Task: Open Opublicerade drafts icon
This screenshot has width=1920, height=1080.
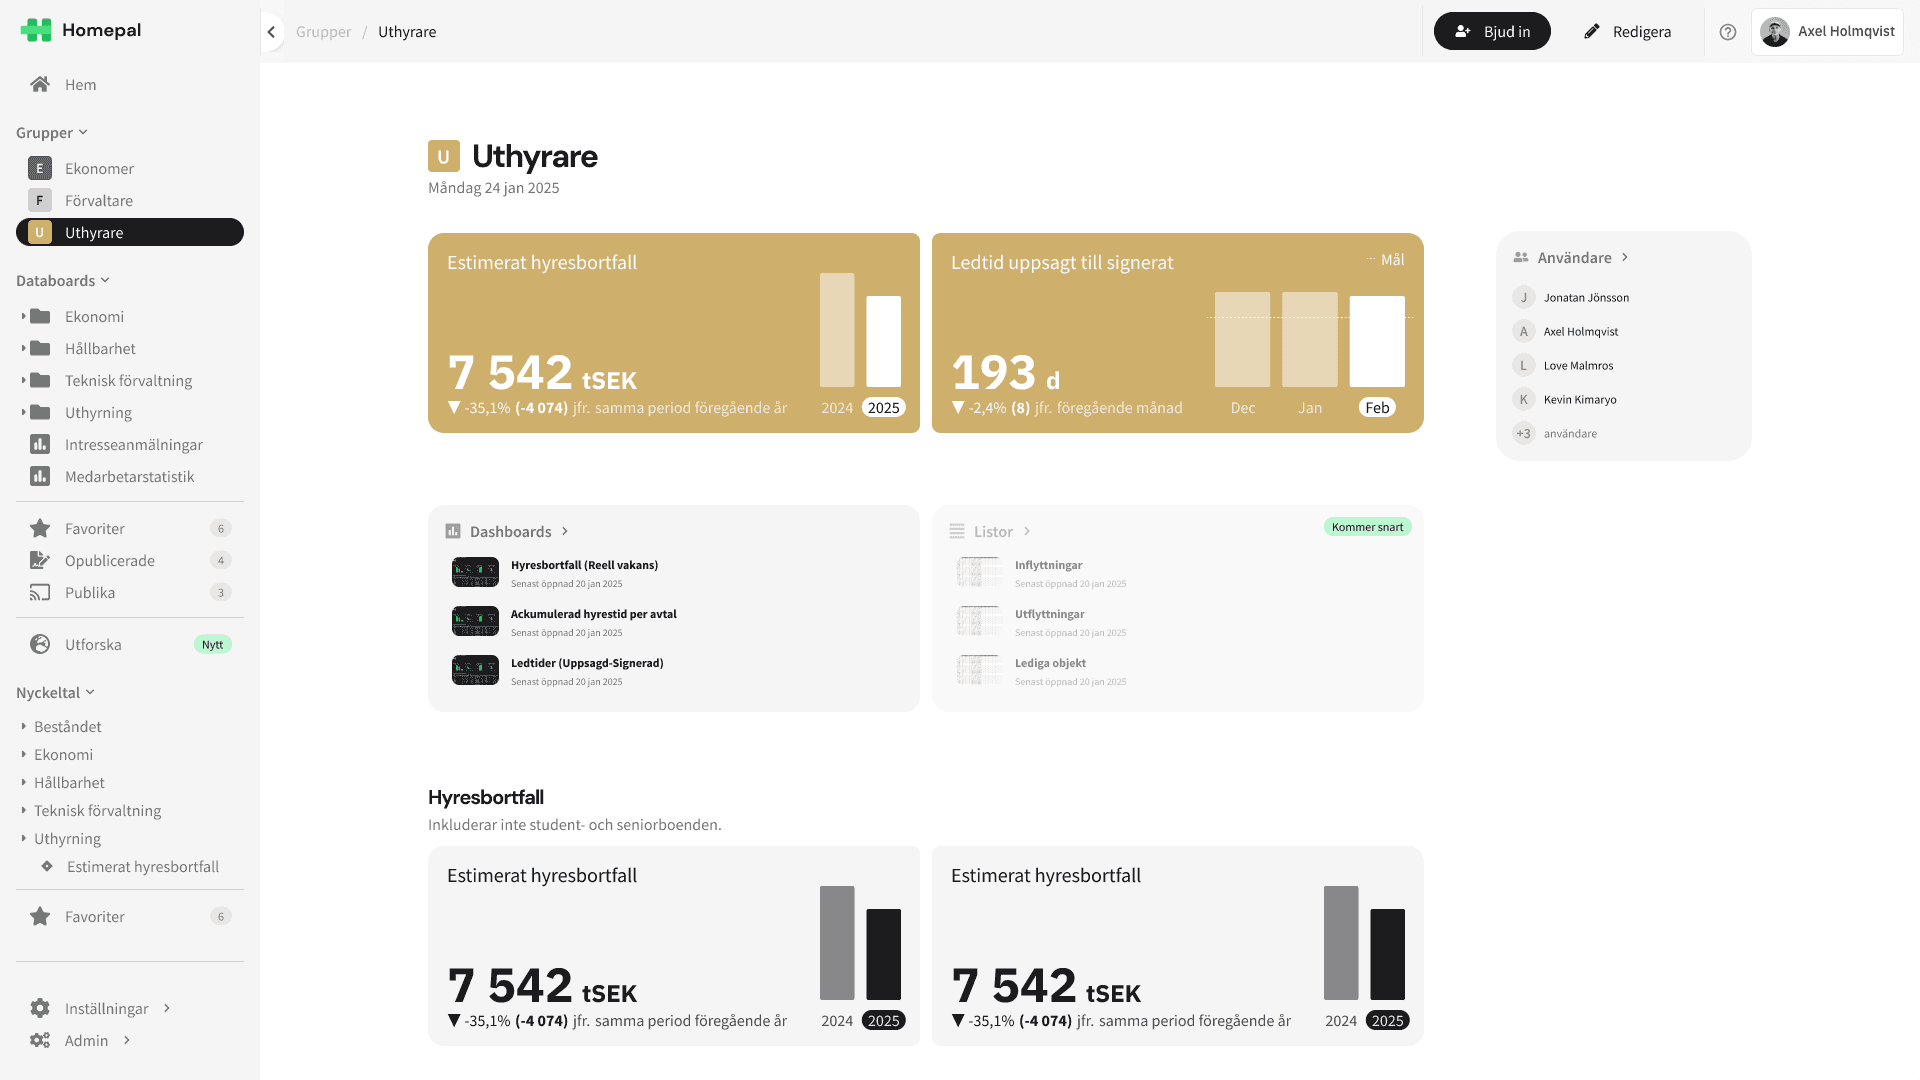Action: pos(40,560)
